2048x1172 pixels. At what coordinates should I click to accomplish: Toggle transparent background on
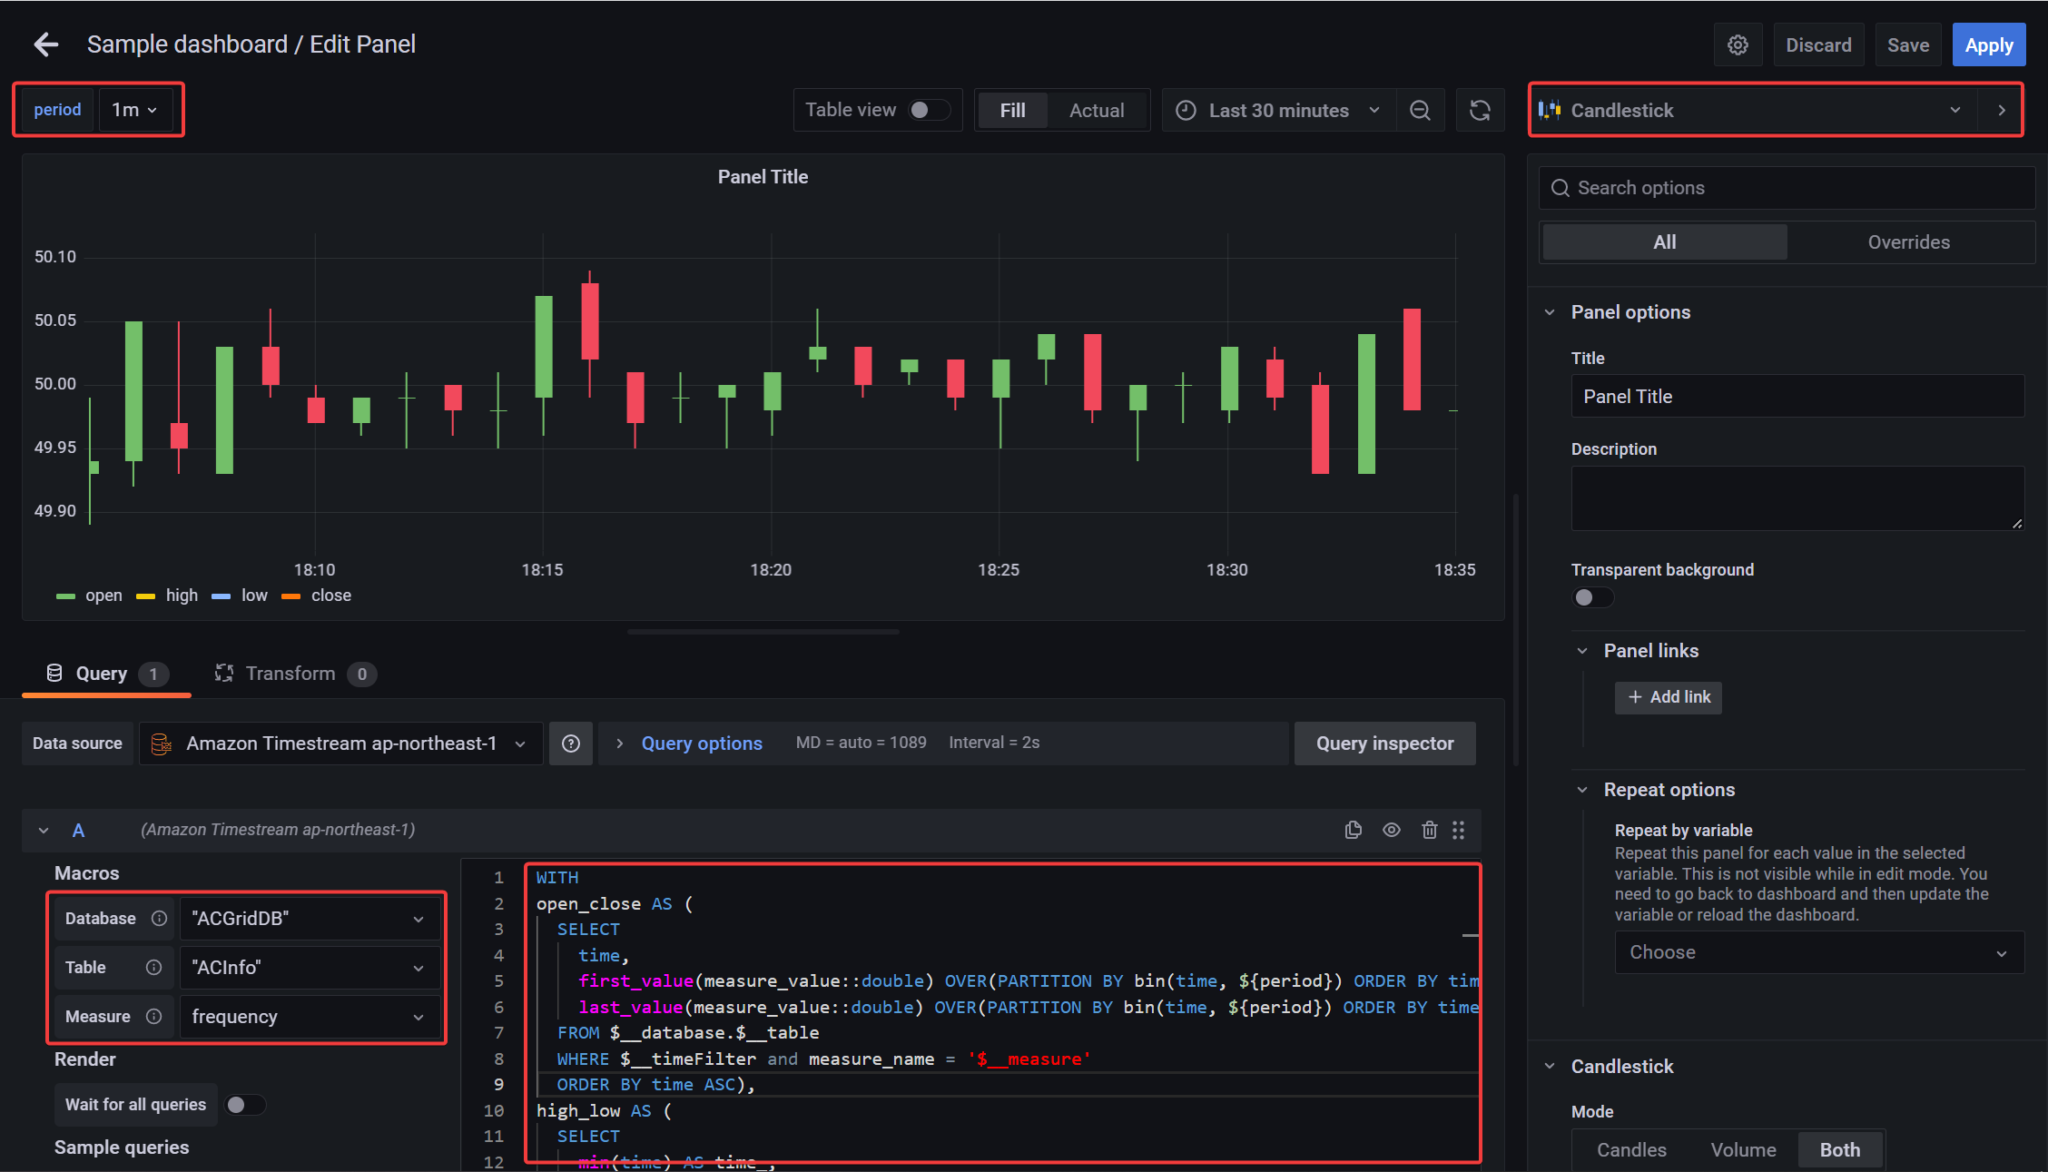[x=1592, y=597]
